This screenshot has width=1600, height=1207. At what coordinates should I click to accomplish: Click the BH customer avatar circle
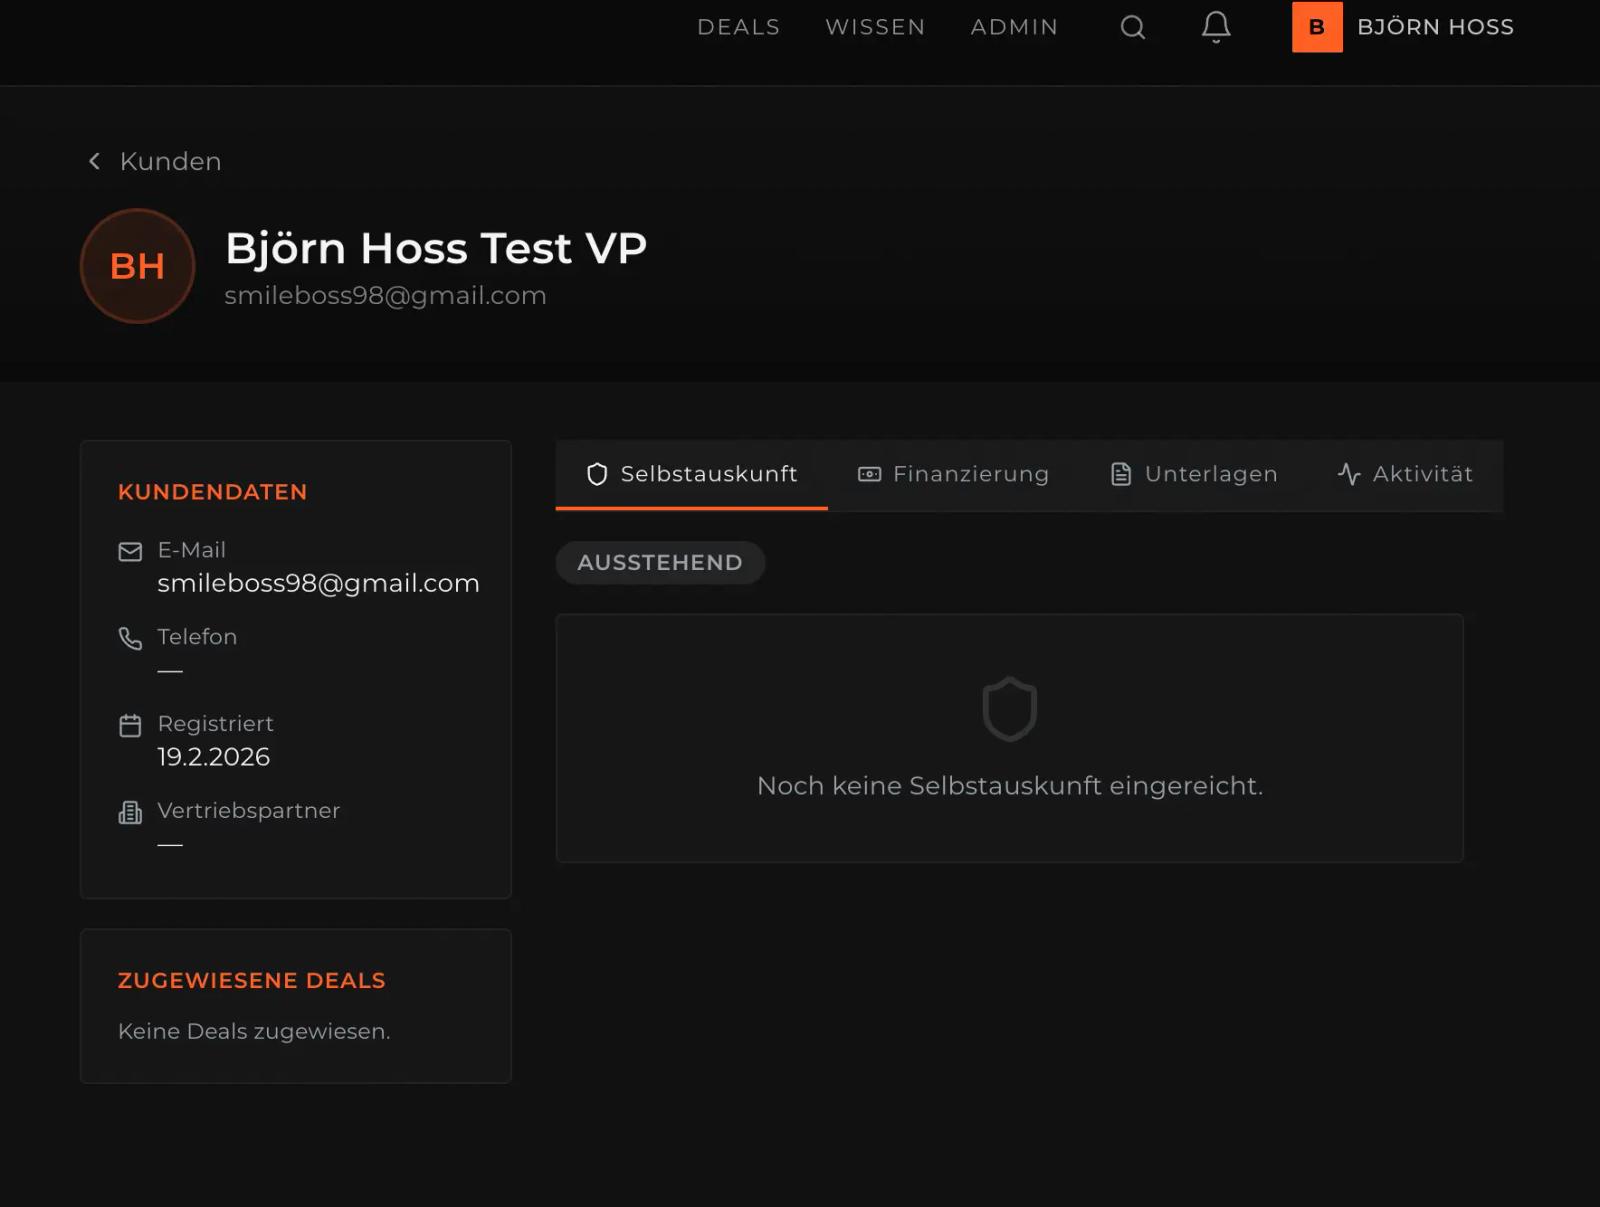(x=137, y=266)
